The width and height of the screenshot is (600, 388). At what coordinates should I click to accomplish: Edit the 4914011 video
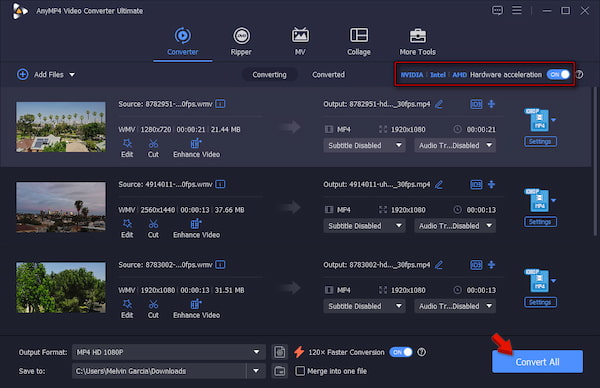(x=127, y=229)
